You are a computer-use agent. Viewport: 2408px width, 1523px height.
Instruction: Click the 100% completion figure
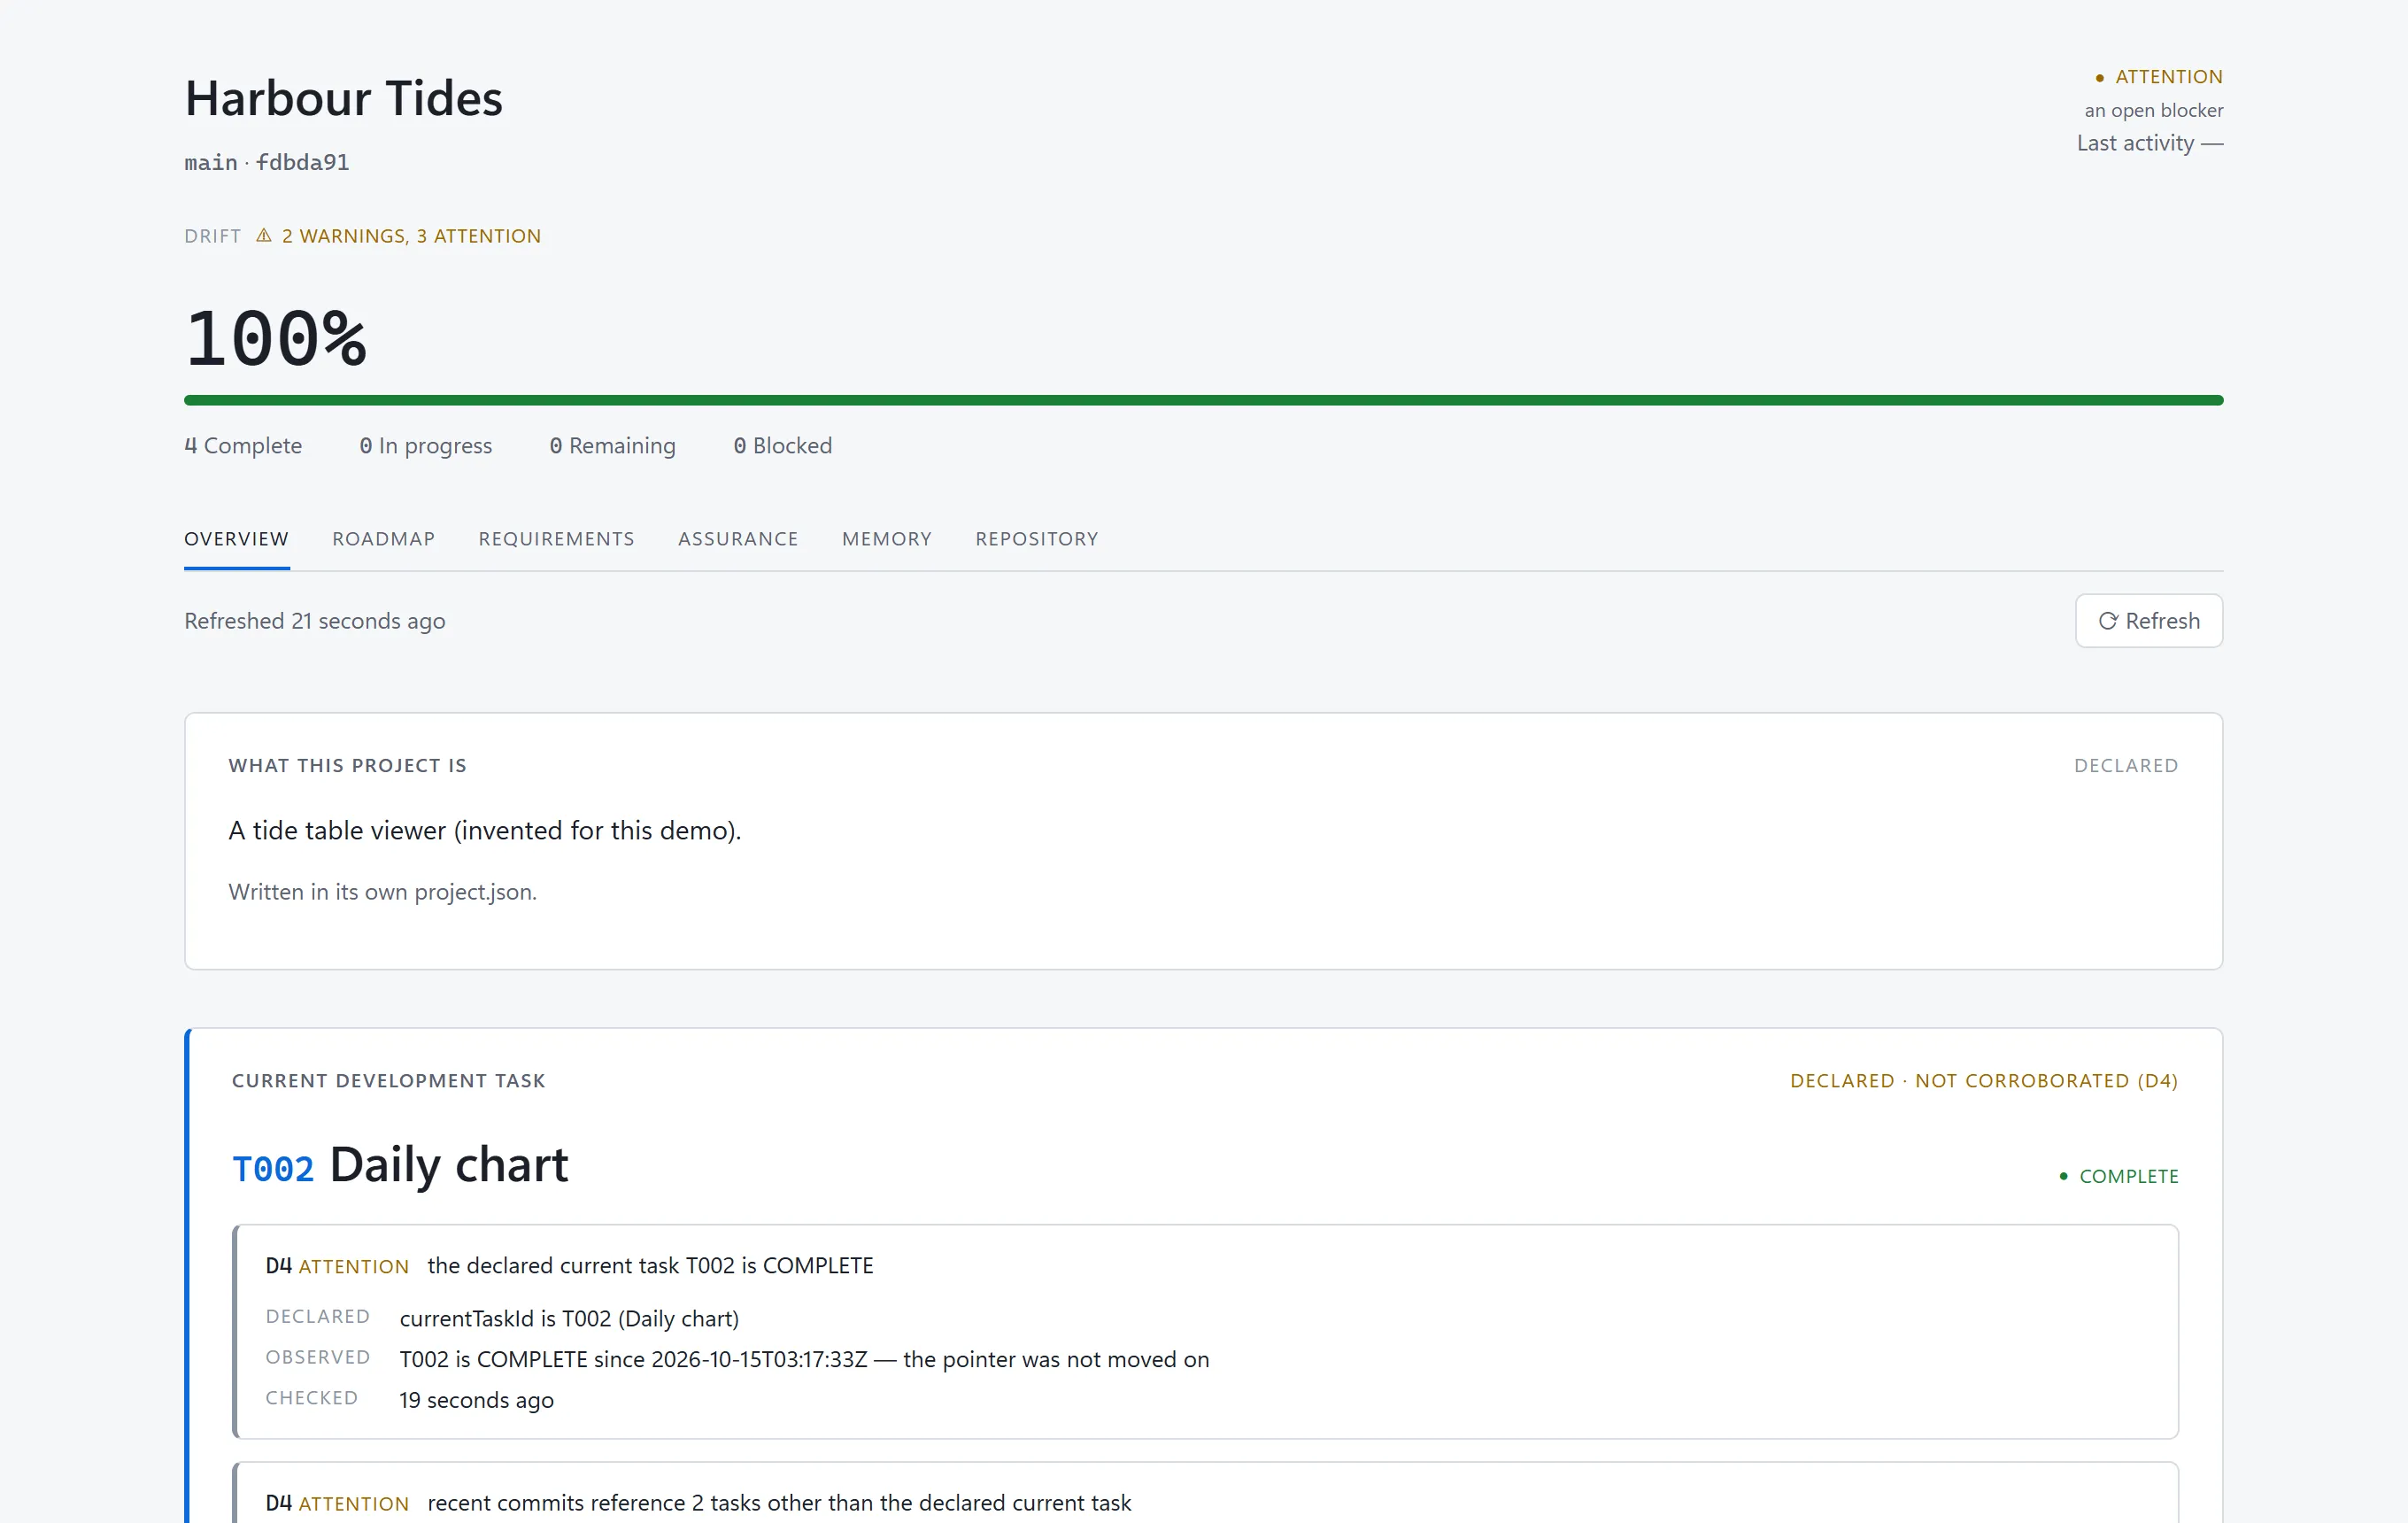(276, 338)
